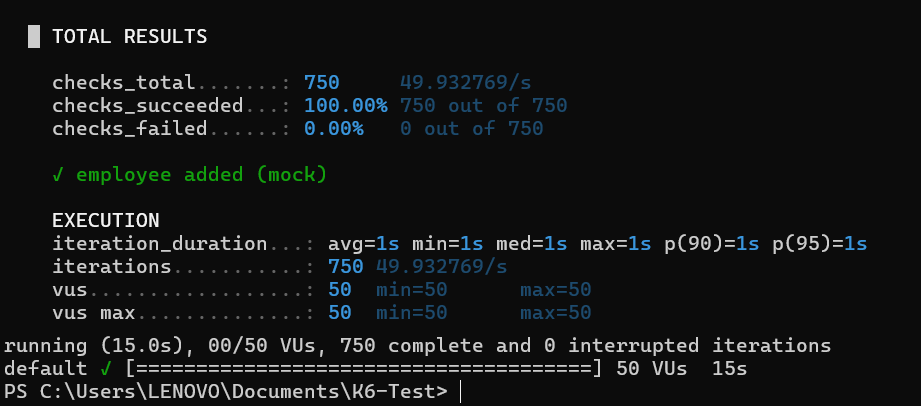
Task: Click the iteration_duration label
Action: (159, 243)
